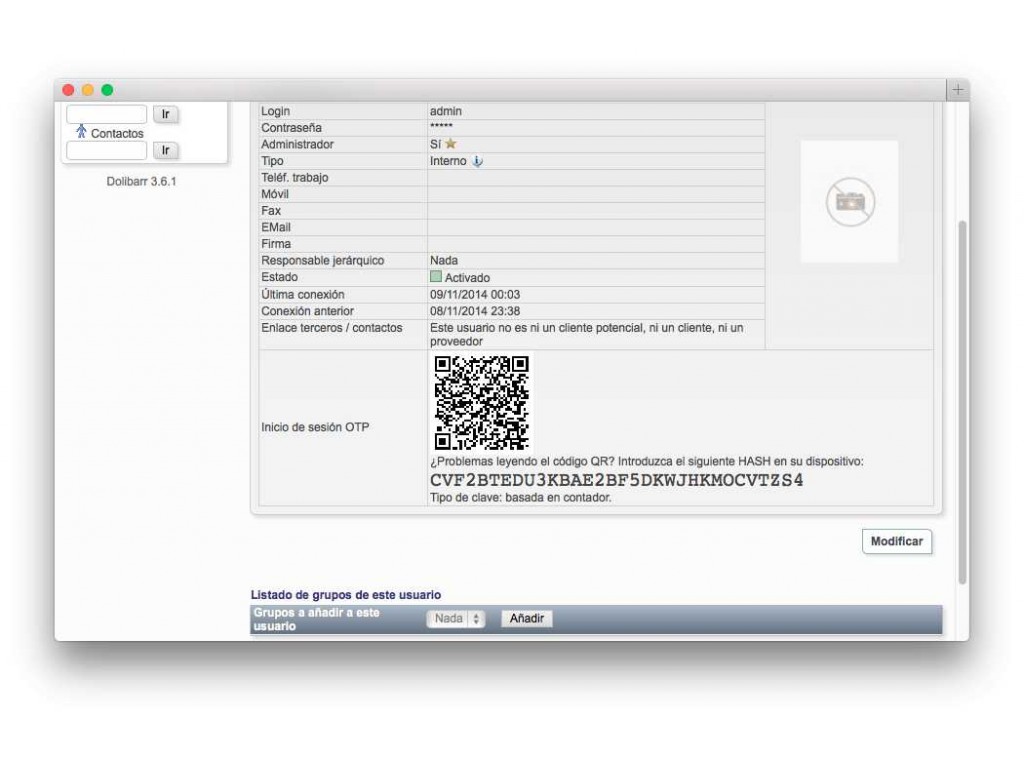Click the green Activado status square
1024x768 pixels.
[436, 277]
